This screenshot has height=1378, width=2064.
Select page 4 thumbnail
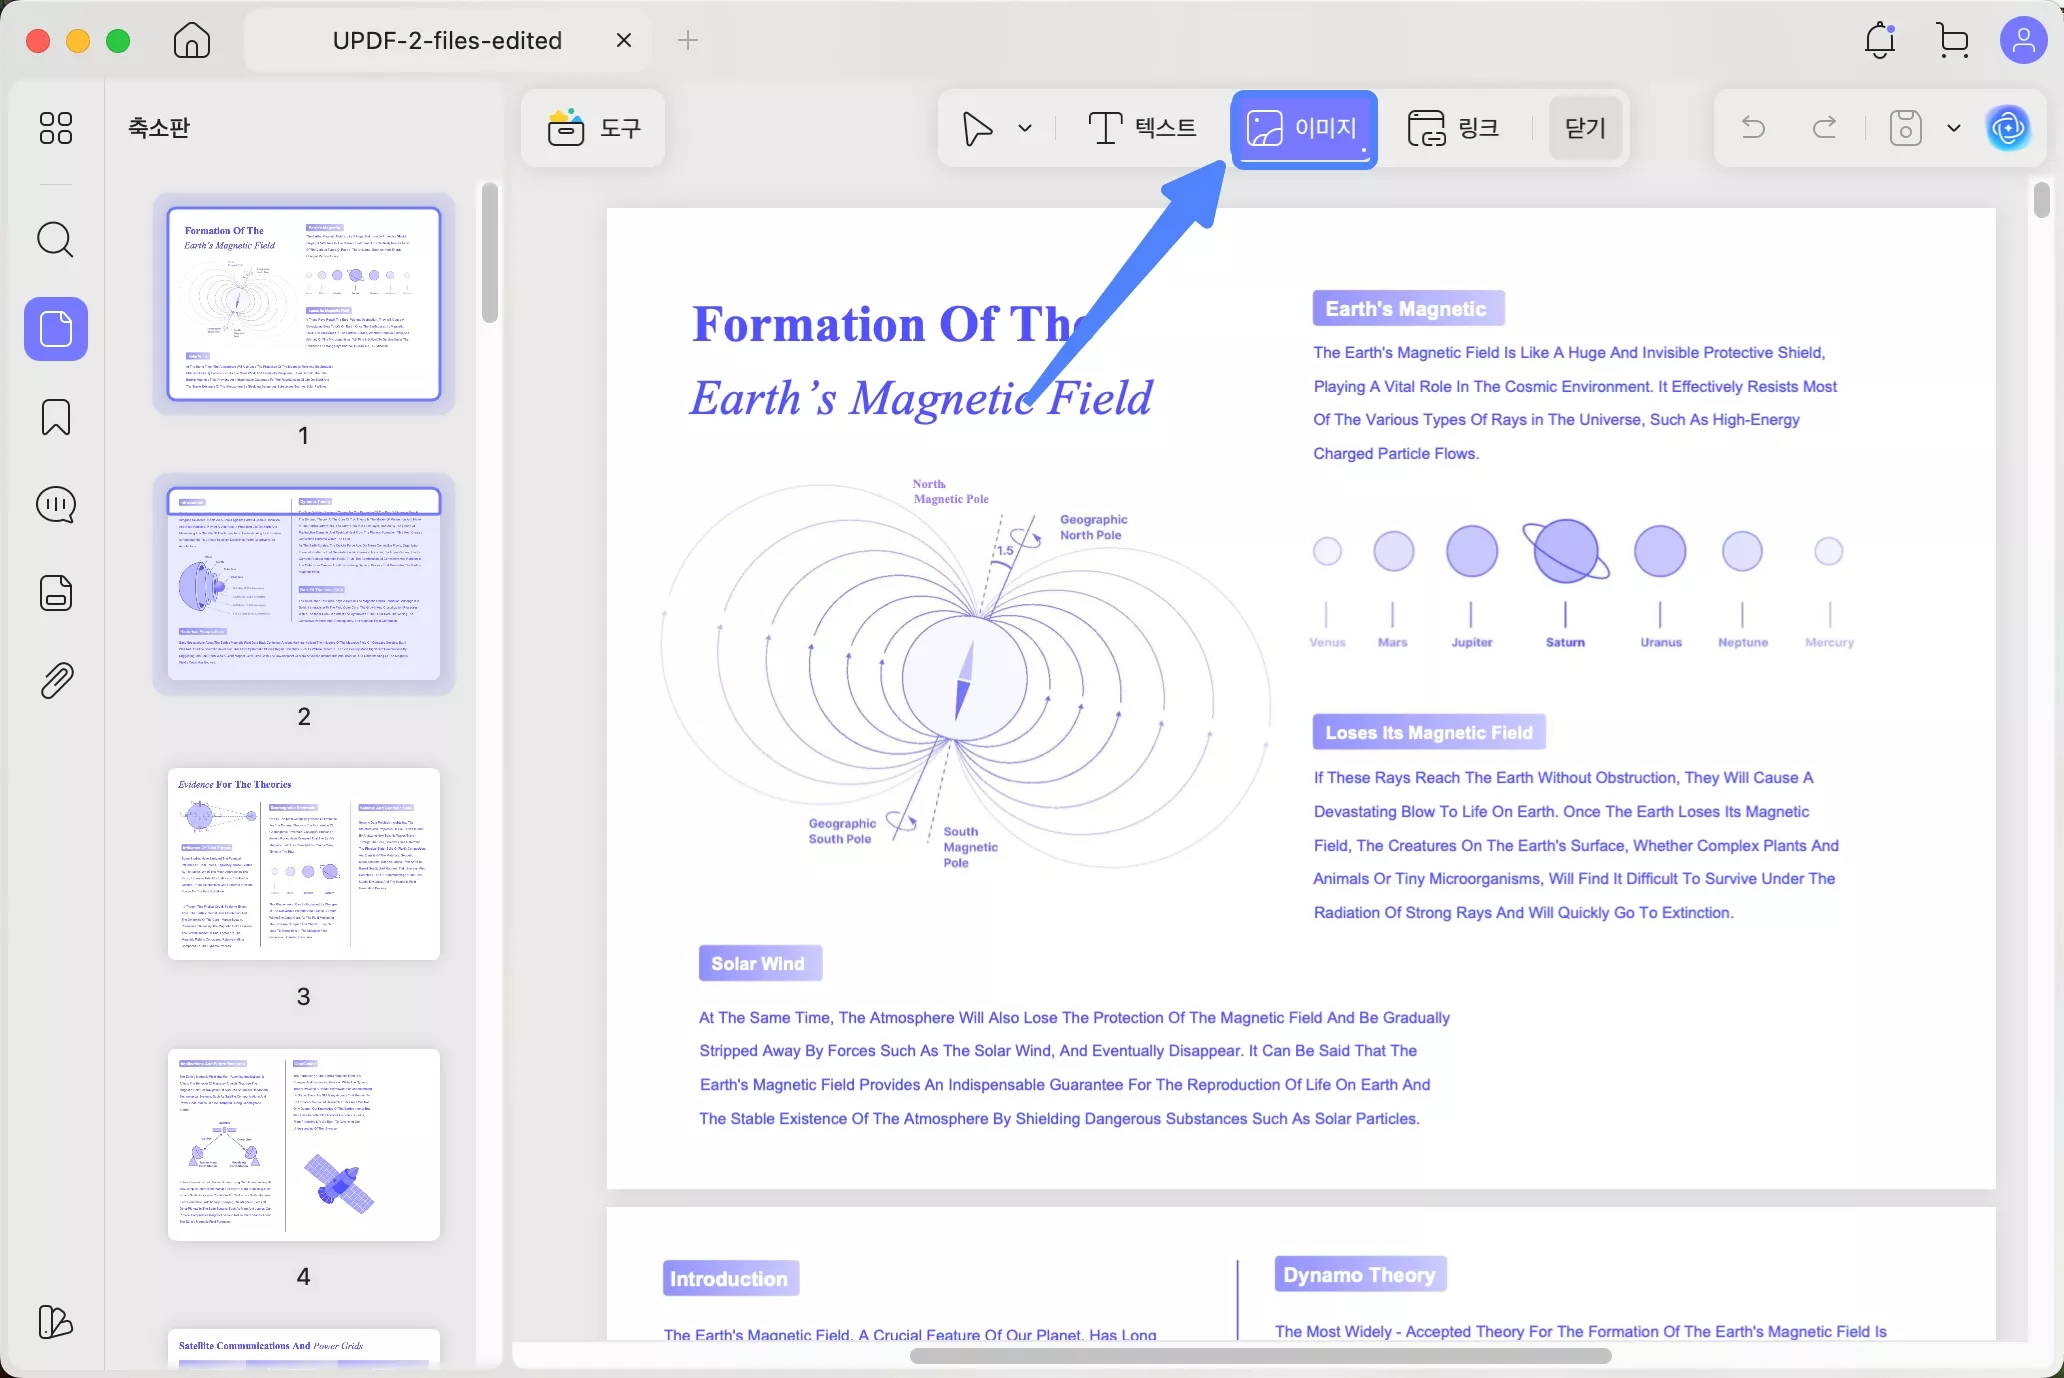(304, 1145)
